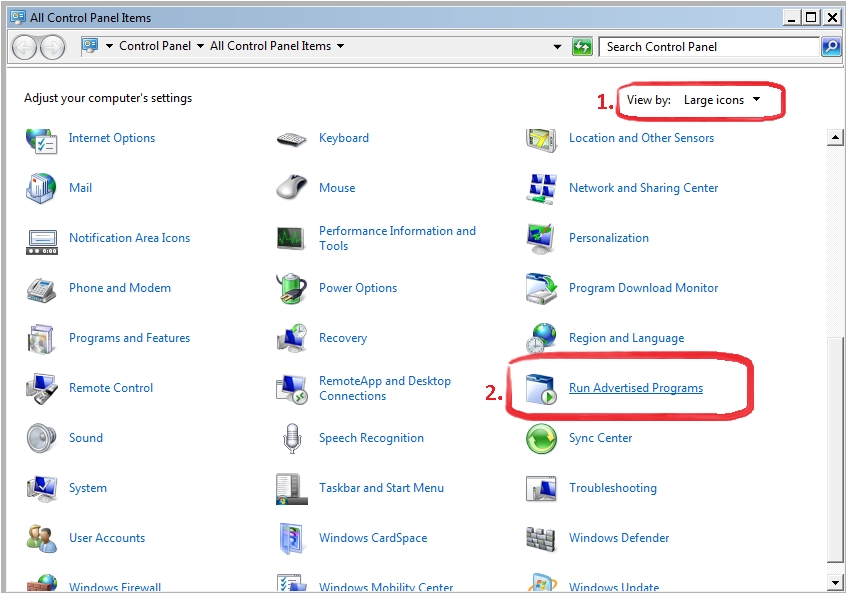The height and width of the screenshot is (593, 846).
Task: Click the Speech Recognition link
Action: point(371,438)
